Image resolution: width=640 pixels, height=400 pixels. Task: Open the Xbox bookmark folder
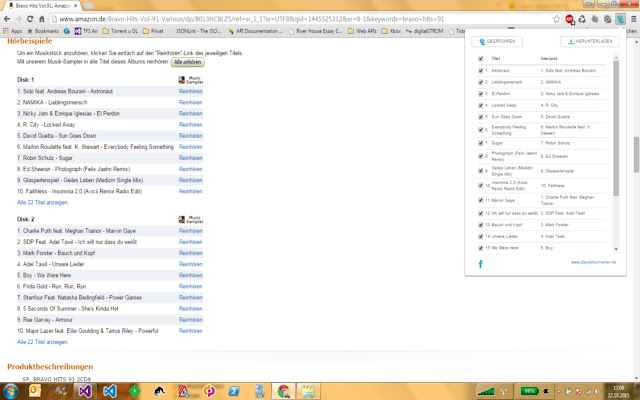pos(391,31)
